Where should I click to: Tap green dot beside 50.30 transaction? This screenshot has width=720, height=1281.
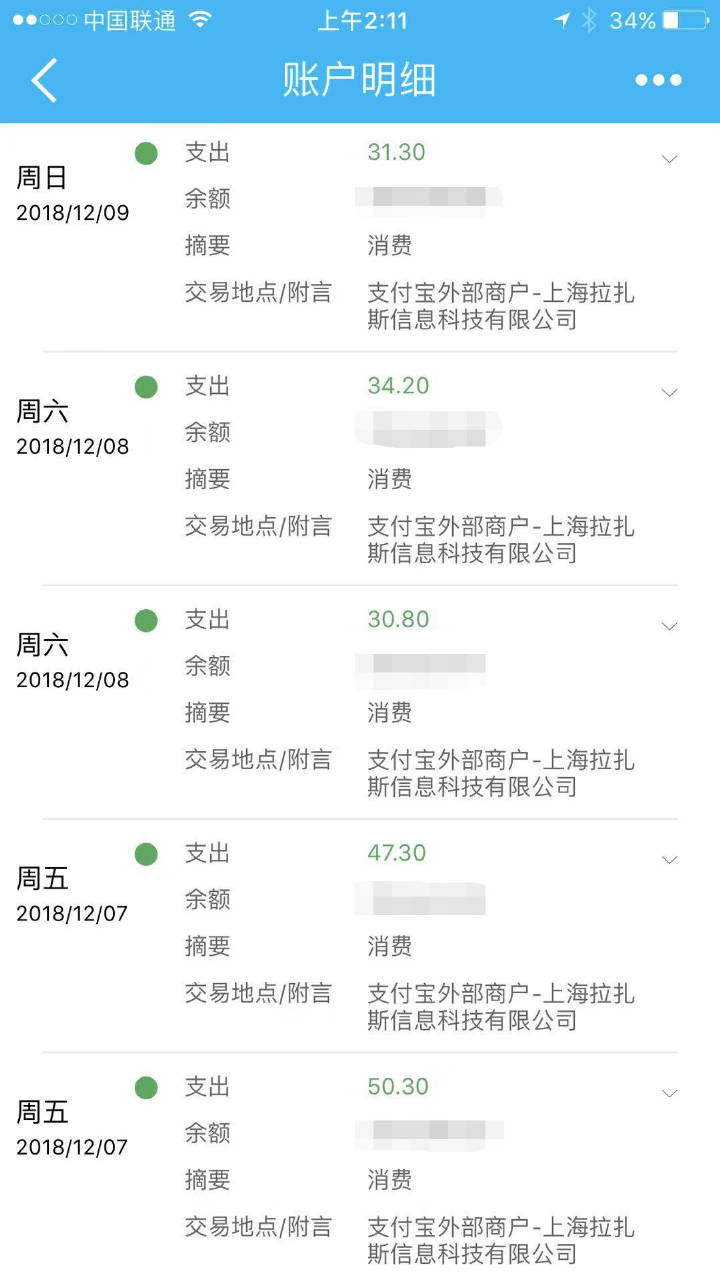click(146, 1088)
